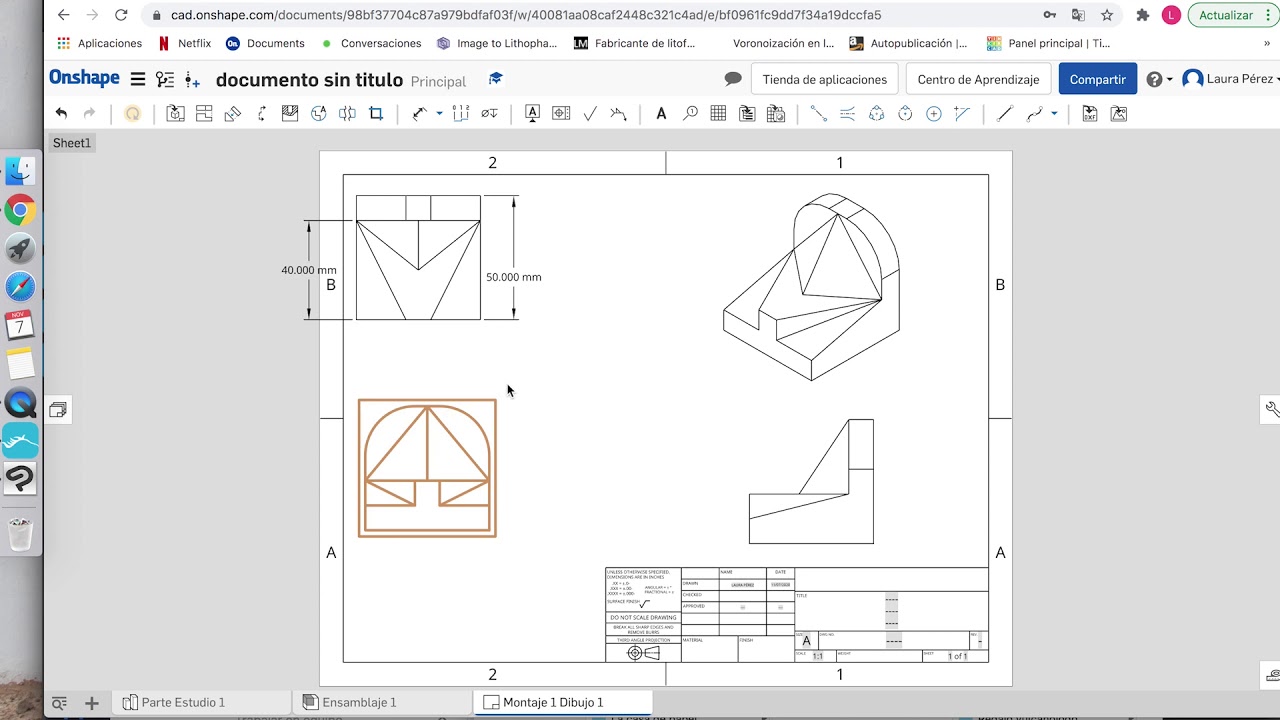Click the Onshape logo
Viewport: 1280px width, 720px height.
click(84, 78)
